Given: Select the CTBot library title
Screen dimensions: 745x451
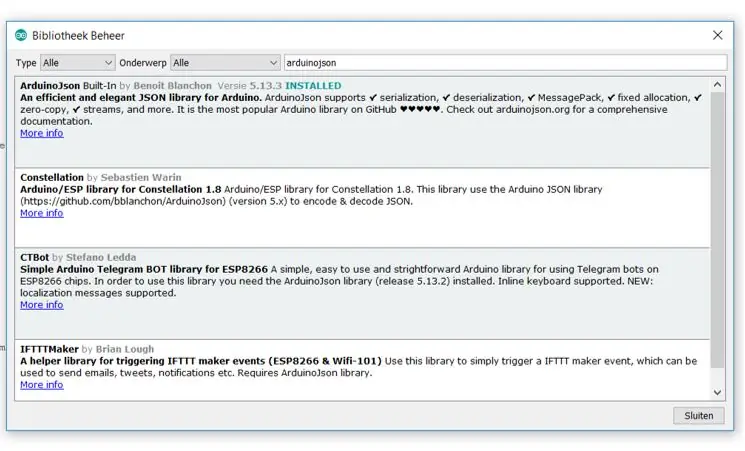Looking at the screenshot, I should coord(35,257).
